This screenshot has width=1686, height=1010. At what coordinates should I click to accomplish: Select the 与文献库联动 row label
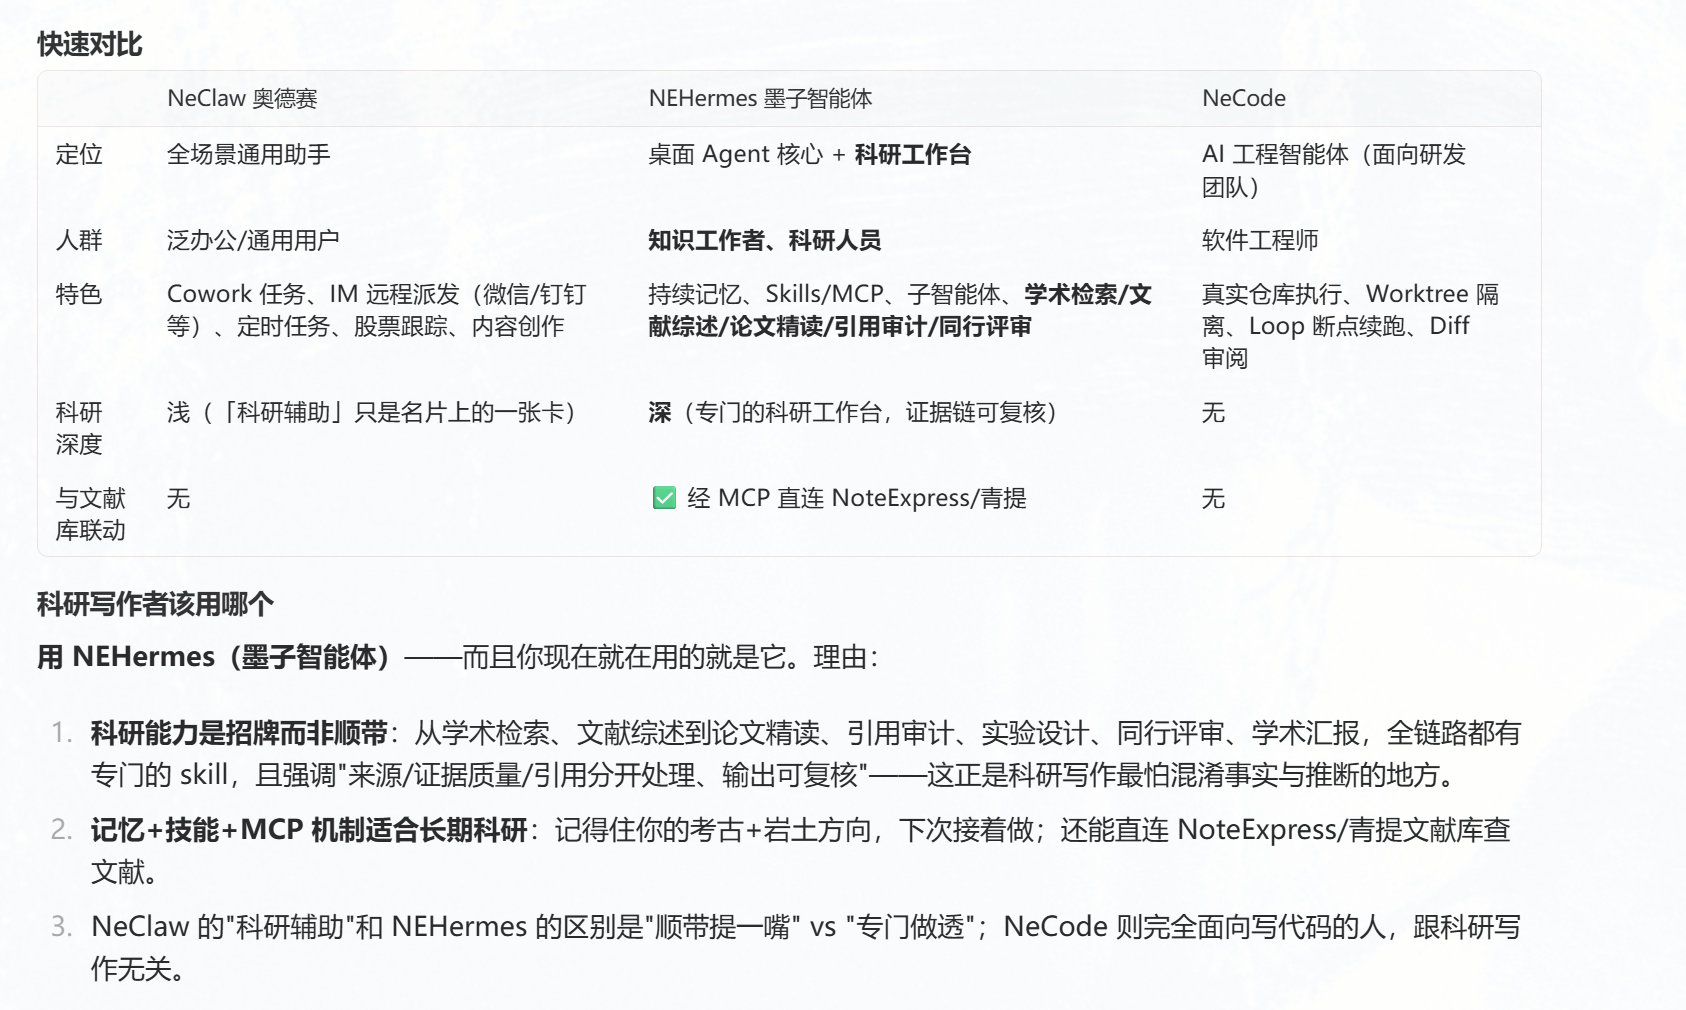91,514
